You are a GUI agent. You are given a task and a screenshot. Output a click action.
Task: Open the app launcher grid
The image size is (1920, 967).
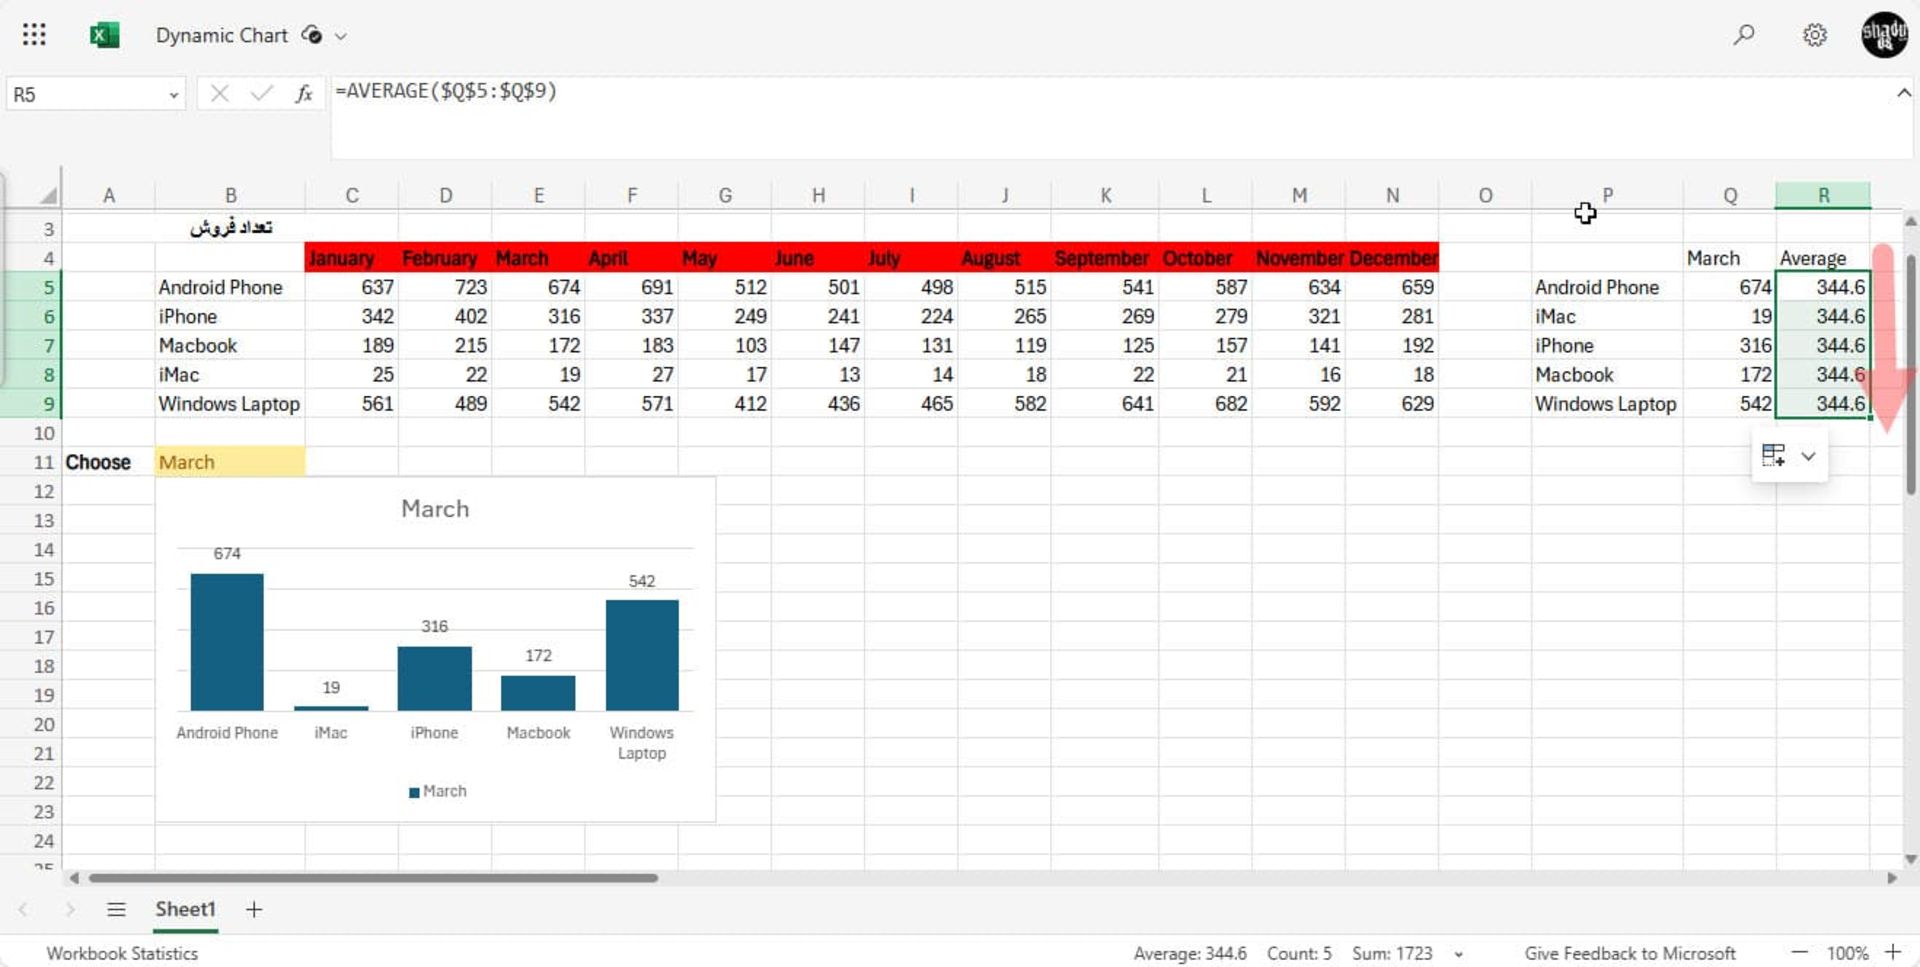pos(34,35)
